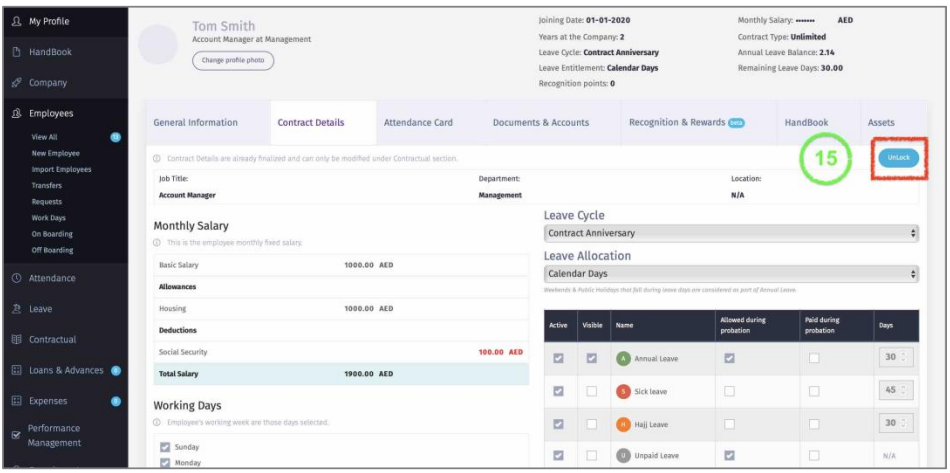950x473 pixels.
Task: Click the Unlock button
Action: [897, 158]
